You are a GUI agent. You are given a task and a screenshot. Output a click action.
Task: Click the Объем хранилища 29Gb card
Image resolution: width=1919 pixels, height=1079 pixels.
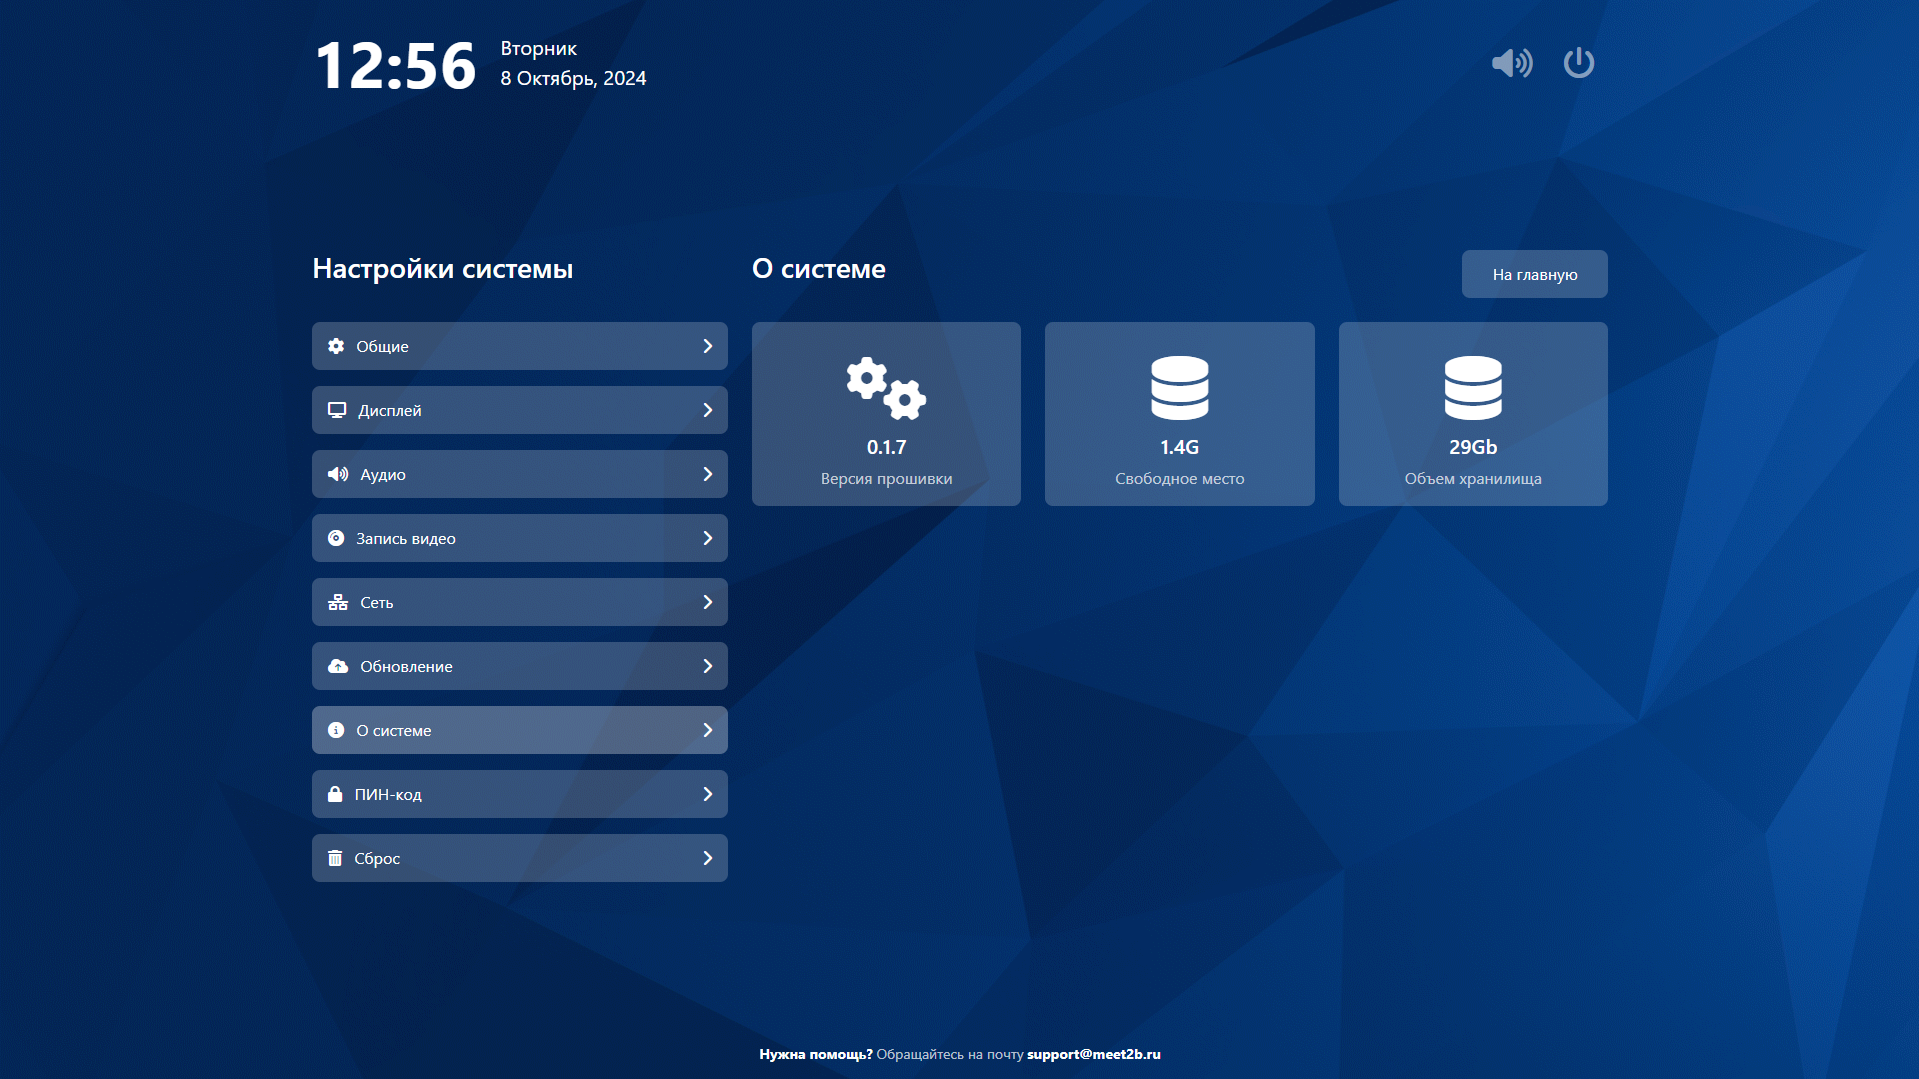click(1472, 414)
